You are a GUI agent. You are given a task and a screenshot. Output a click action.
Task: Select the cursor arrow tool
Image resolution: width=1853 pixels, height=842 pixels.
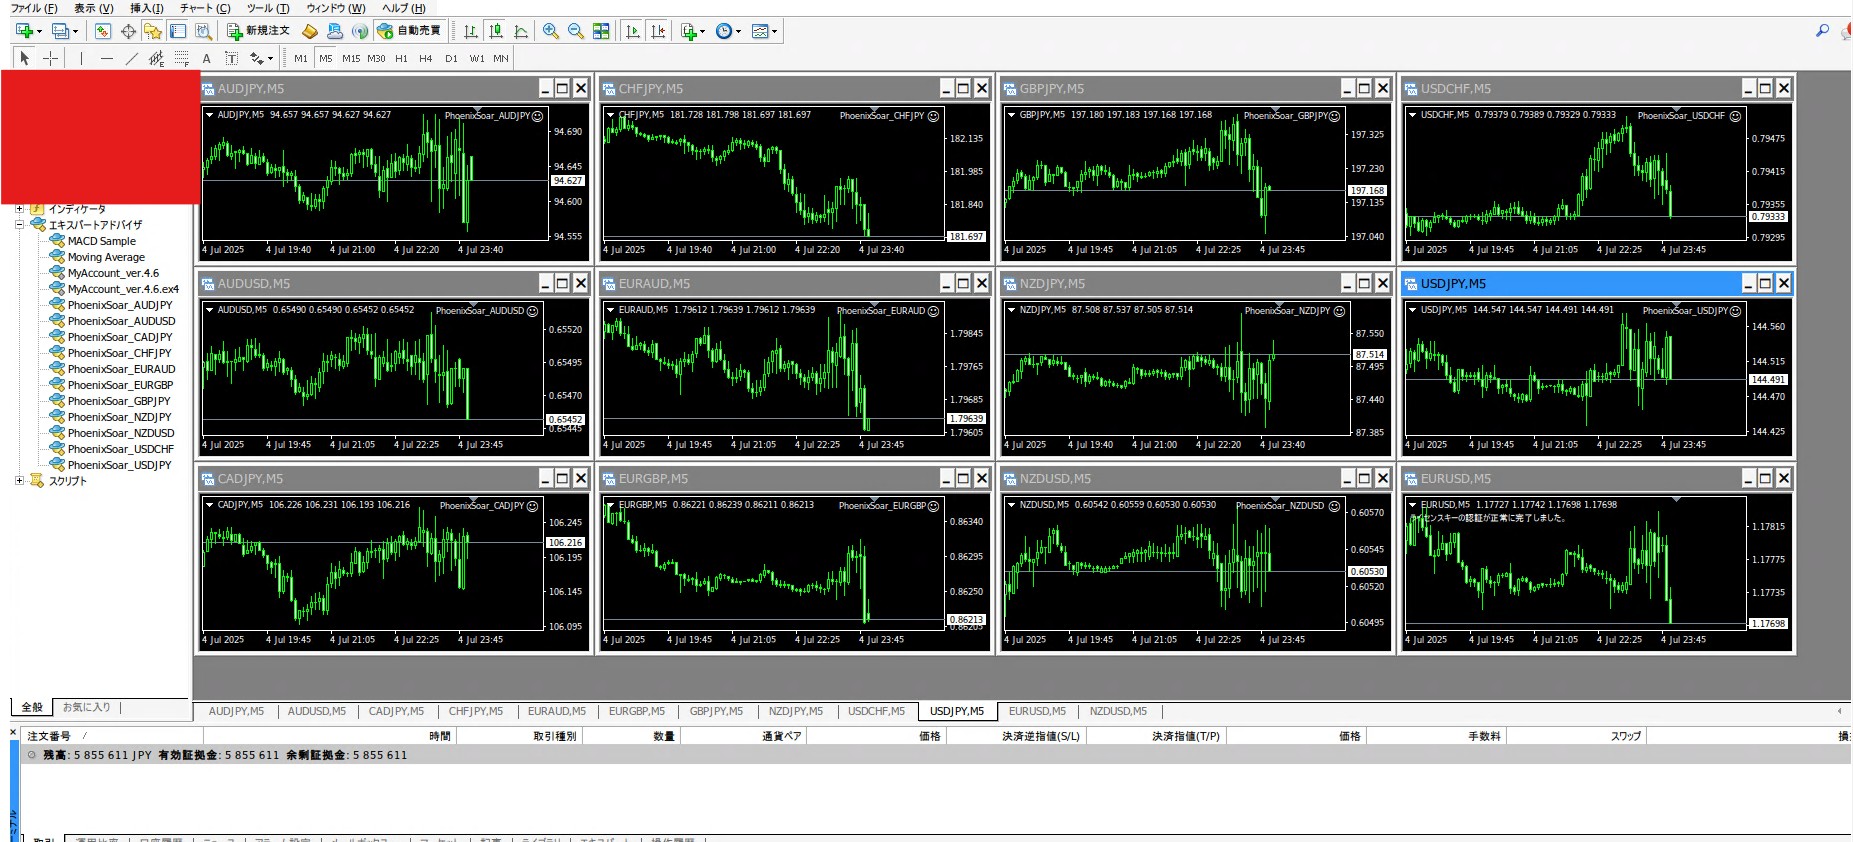coord(25,58)
